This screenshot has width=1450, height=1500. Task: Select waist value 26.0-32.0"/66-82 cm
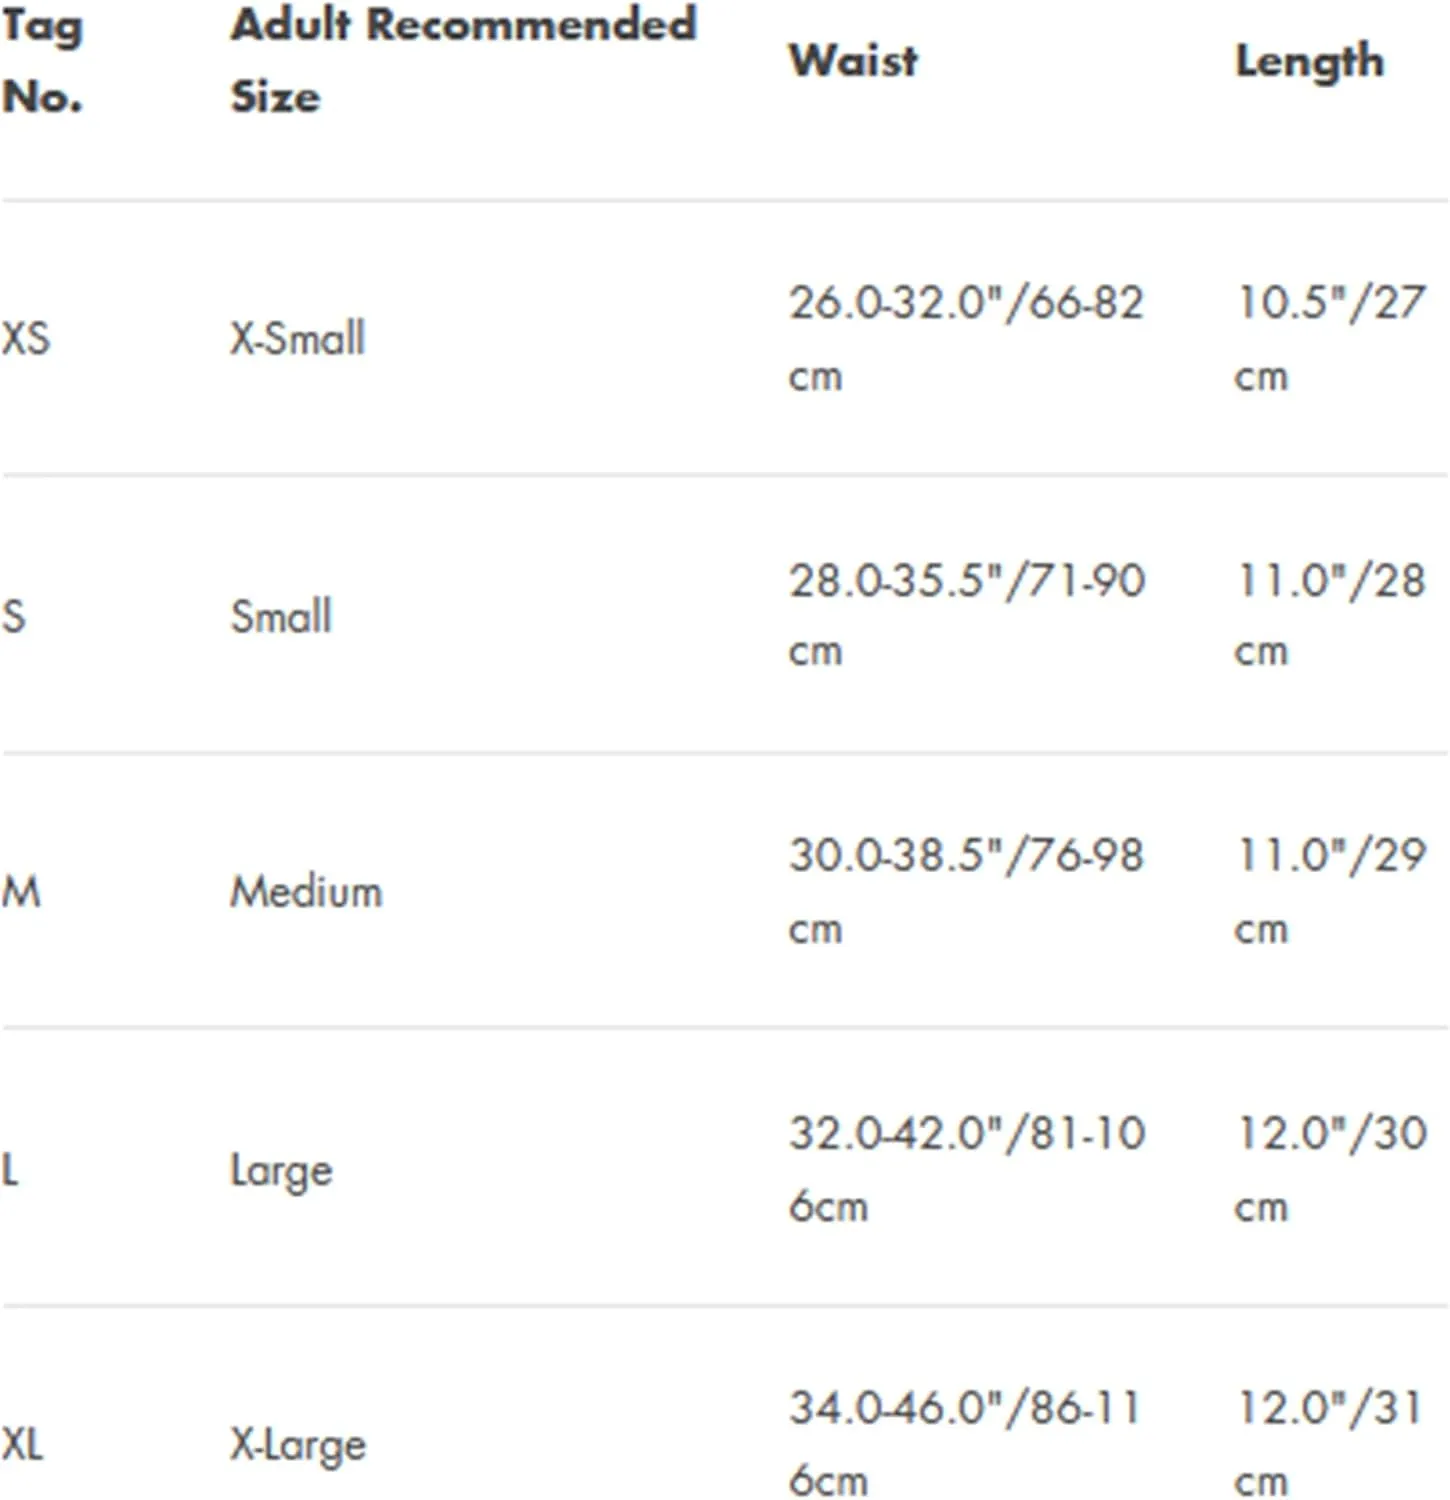pos(966,338)
